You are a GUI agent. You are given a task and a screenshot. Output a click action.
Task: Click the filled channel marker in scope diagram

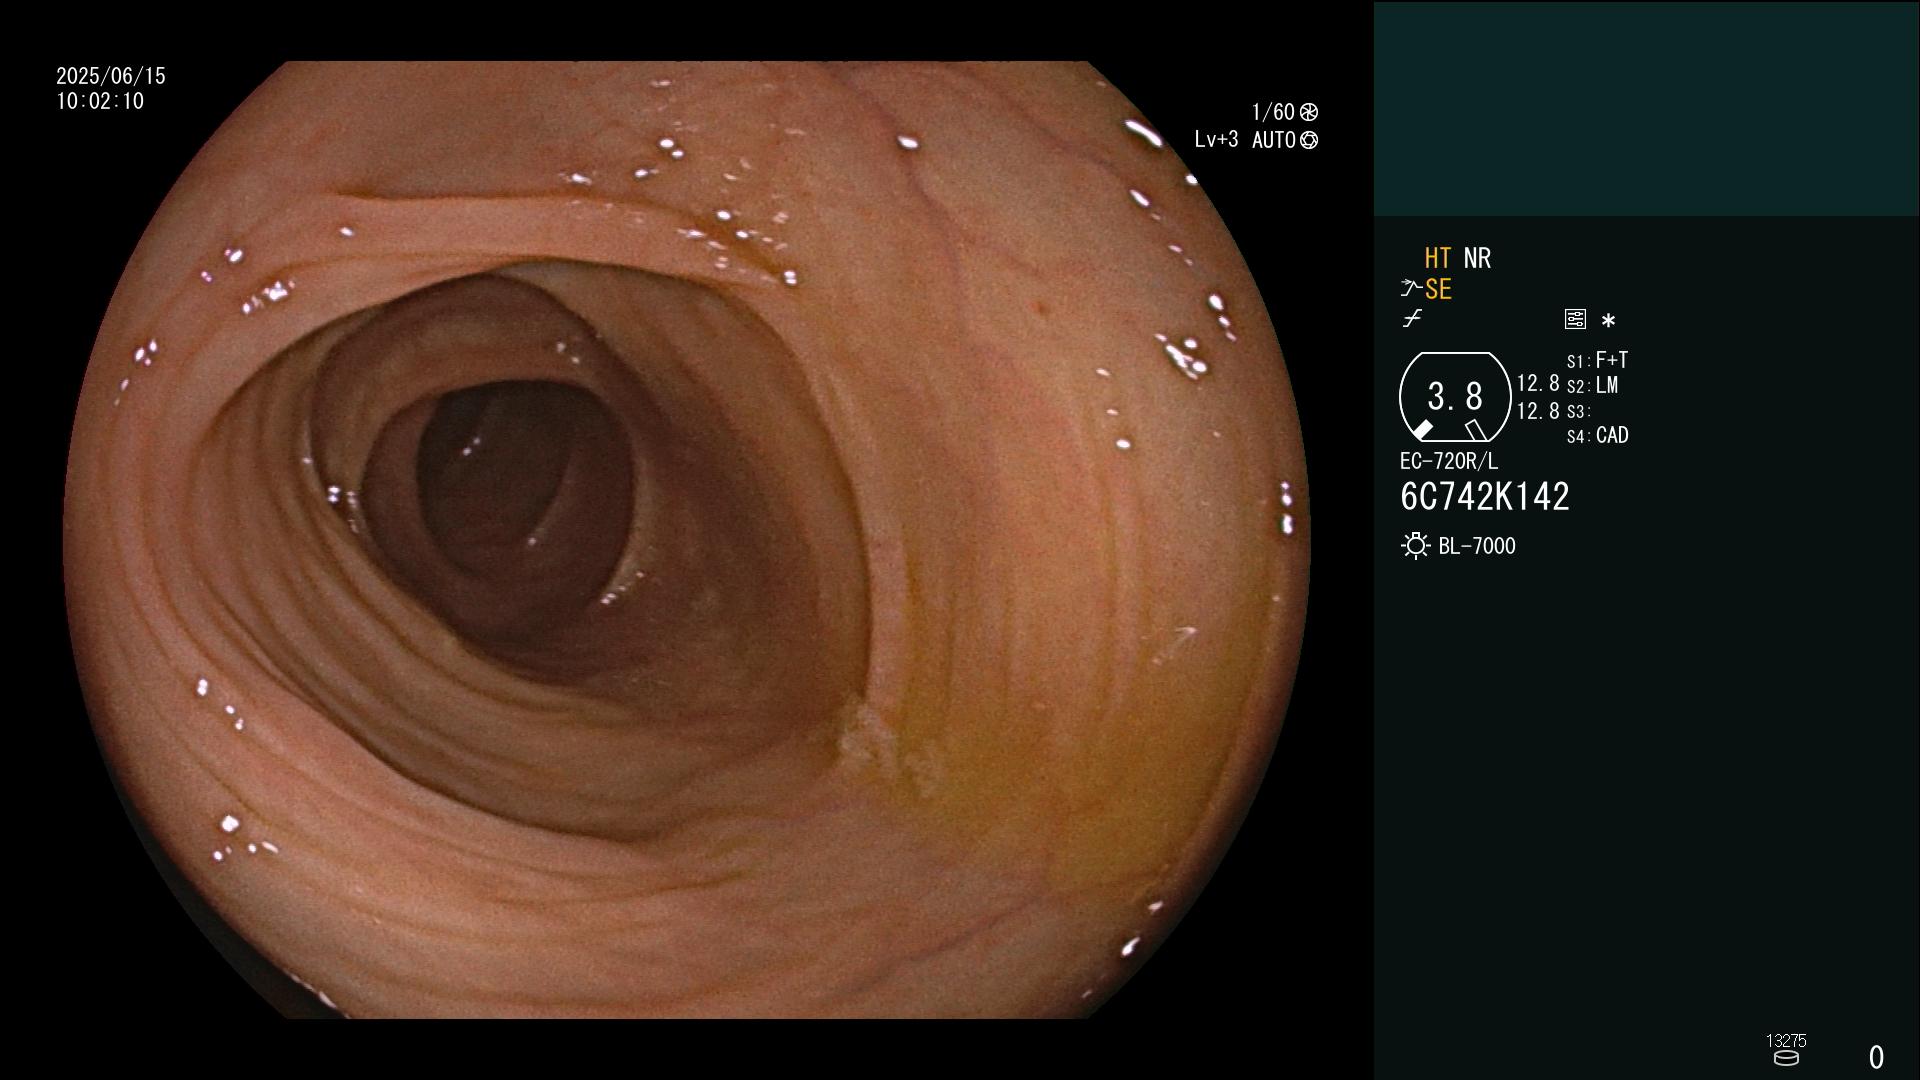click(1422, 430)
